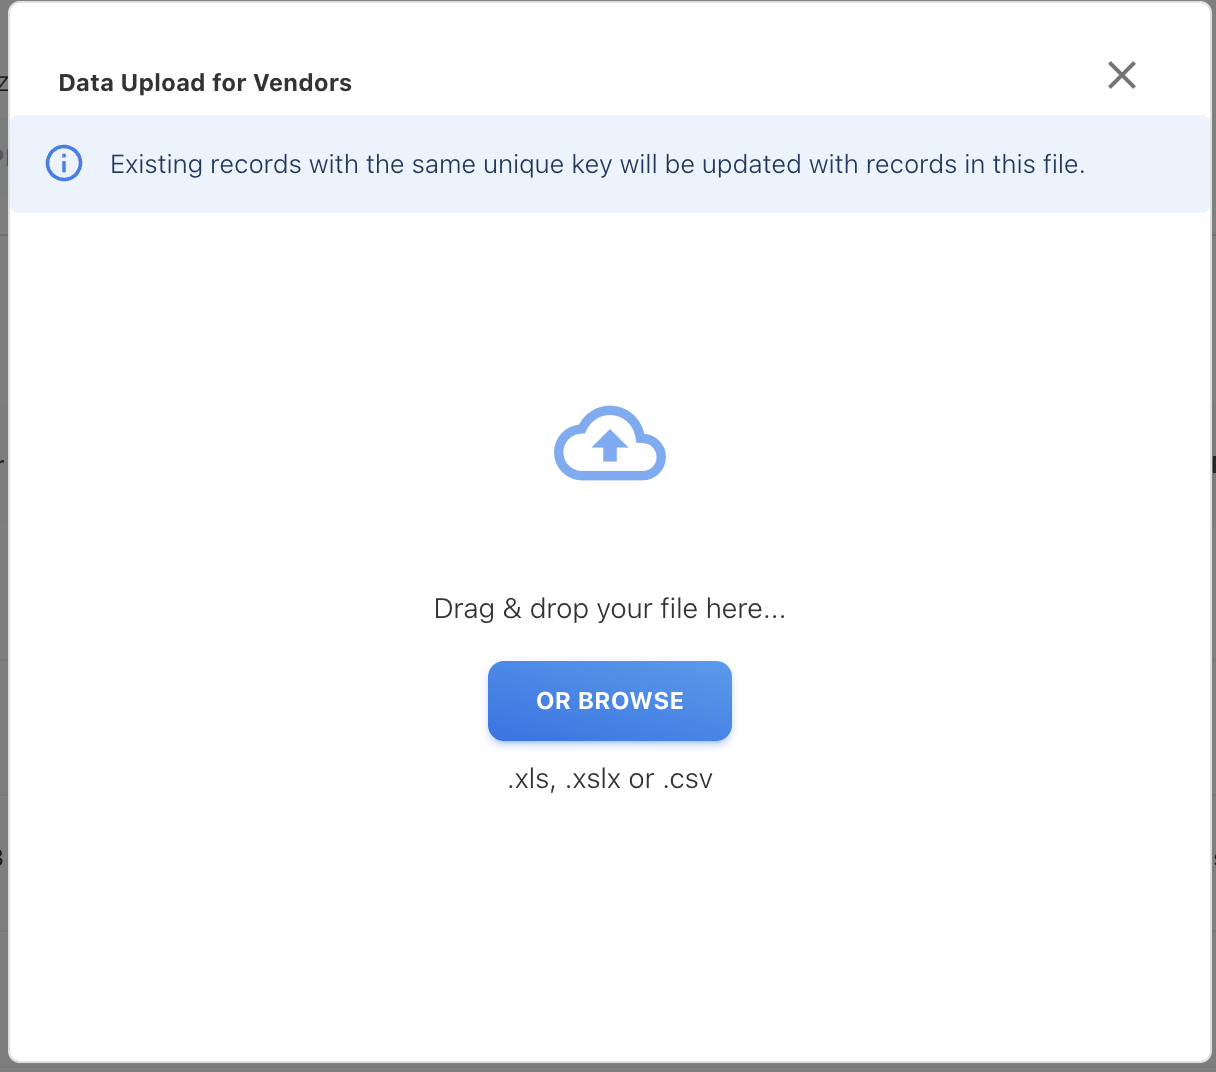Click the '.xls, .xslx or .csv' format hint
The height and width of the screenshot is (1072, 1216).
click(609, 779)
